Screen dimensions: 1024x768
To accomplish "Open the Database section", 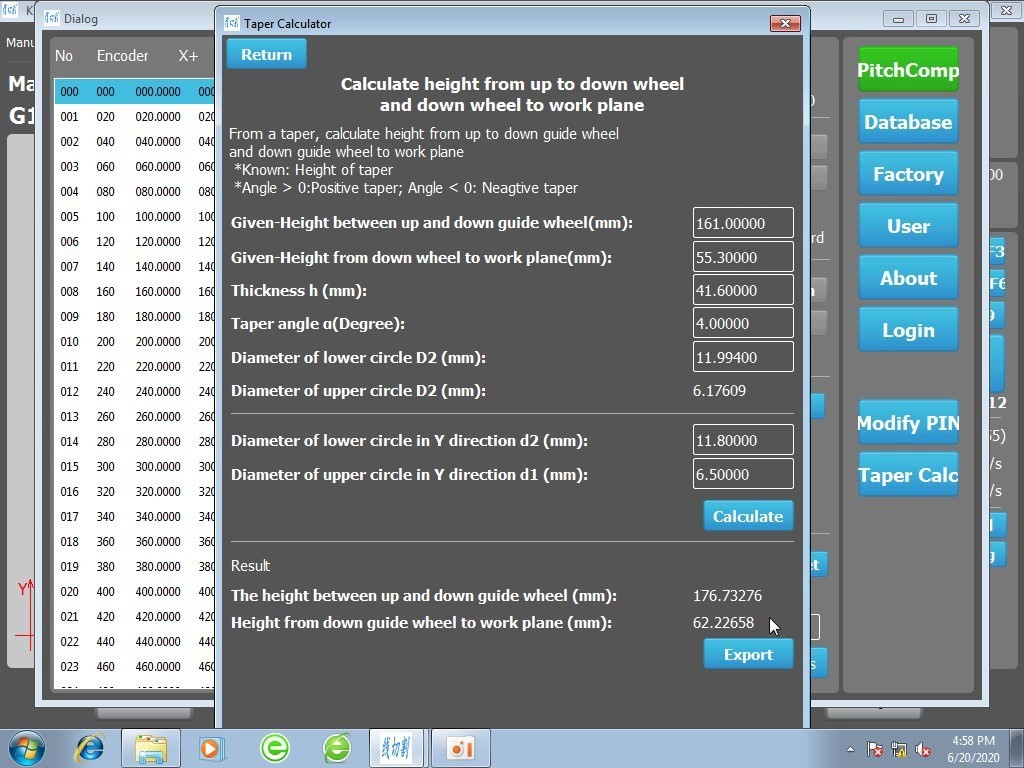I will tap(908, 122).
